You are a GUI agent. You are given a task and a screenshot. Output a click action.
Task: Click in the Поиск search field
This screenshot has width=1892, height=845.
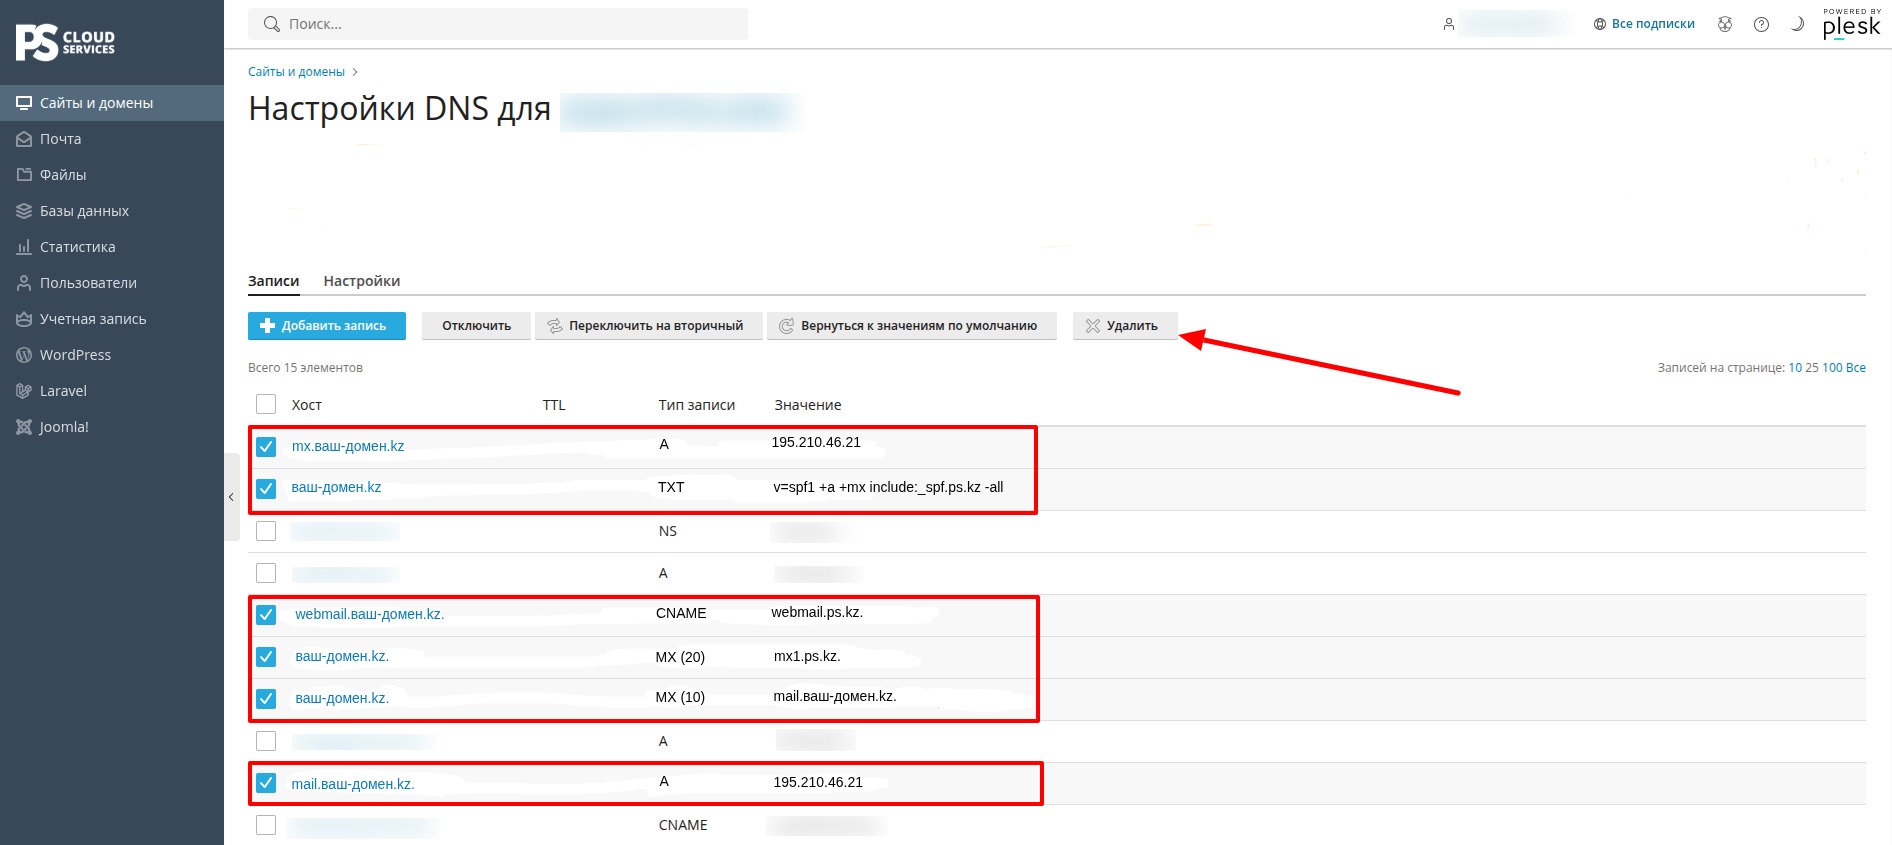pyautogui.click(x=498, y=24)
